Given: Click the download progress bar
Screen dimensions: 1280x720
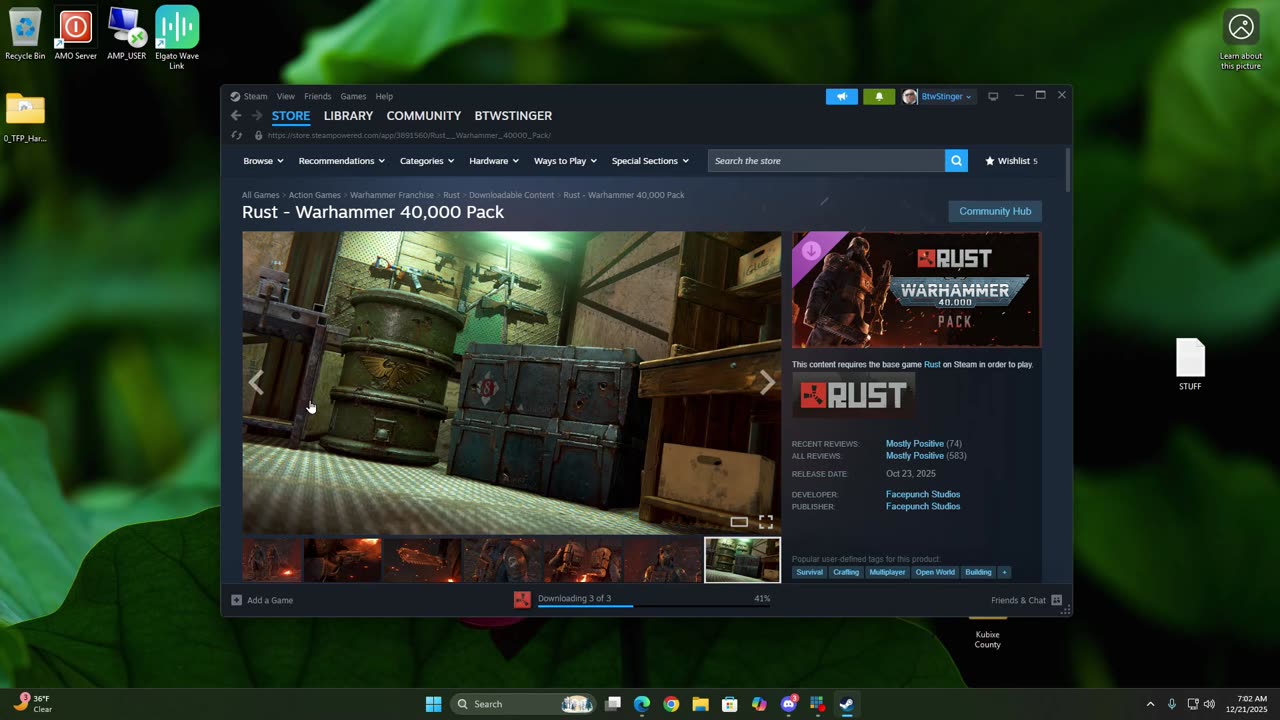Looking at the screenshot, I should pyautogui.click(x=653, y=605).
